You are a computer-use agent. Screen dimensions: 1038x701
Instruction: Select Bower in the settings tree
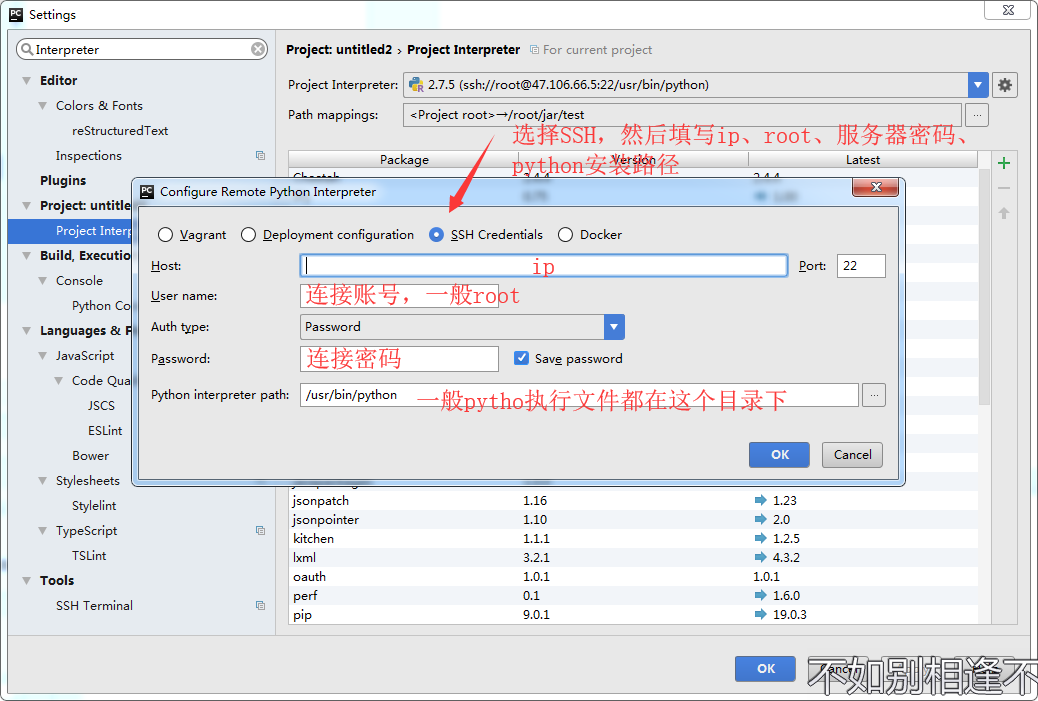click(x=90, y=455)
